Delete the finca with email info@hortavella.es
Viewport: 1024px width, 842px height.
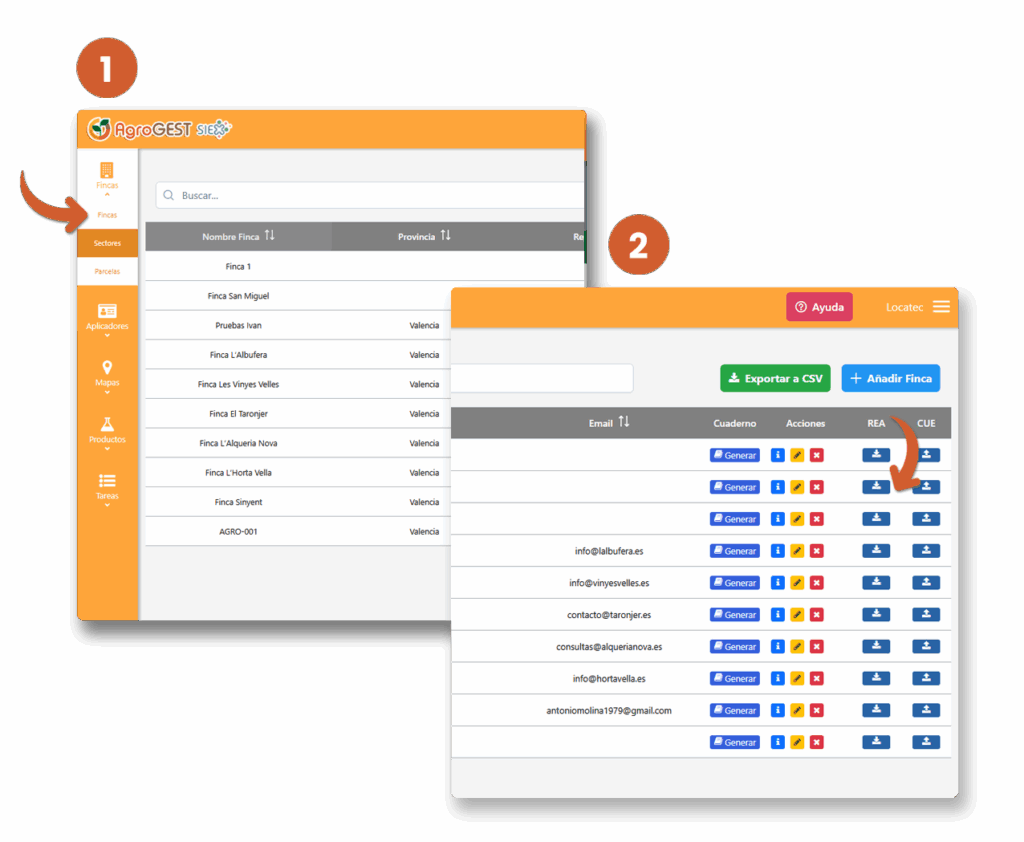[x=816, y=679]
